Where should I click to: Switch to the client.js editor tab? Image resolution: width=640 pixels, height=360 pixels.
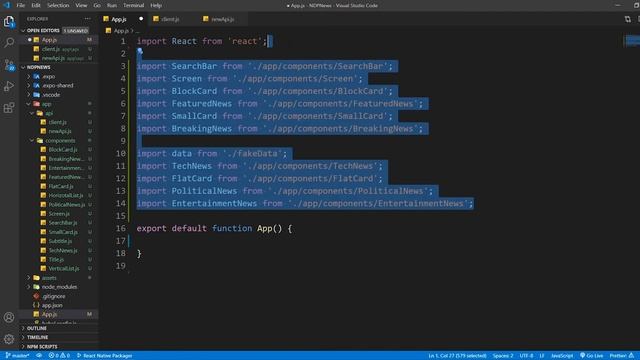point(170,19)
